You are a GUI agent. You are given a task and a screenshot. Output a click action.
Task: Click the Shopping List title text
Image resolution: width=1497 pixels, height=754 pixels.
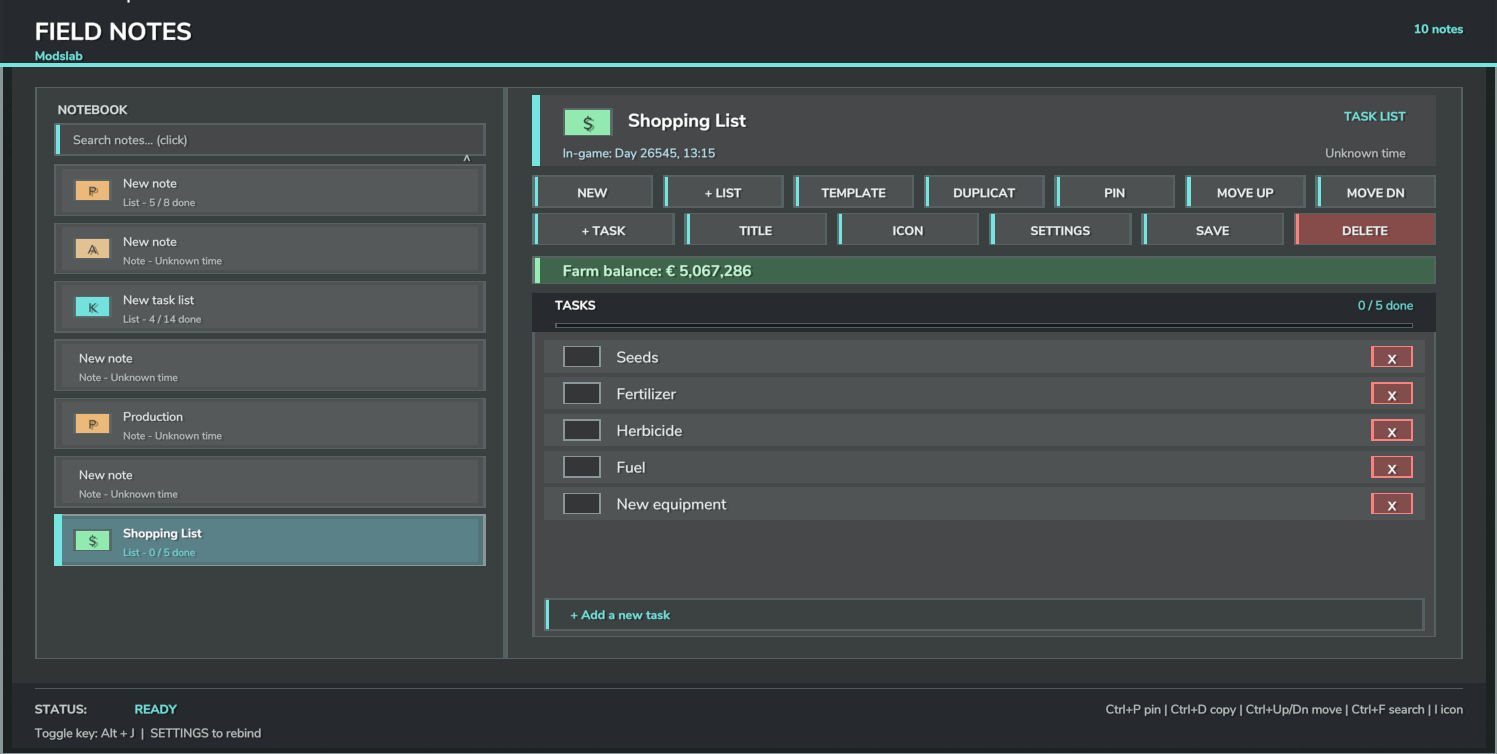click(687, 121)
